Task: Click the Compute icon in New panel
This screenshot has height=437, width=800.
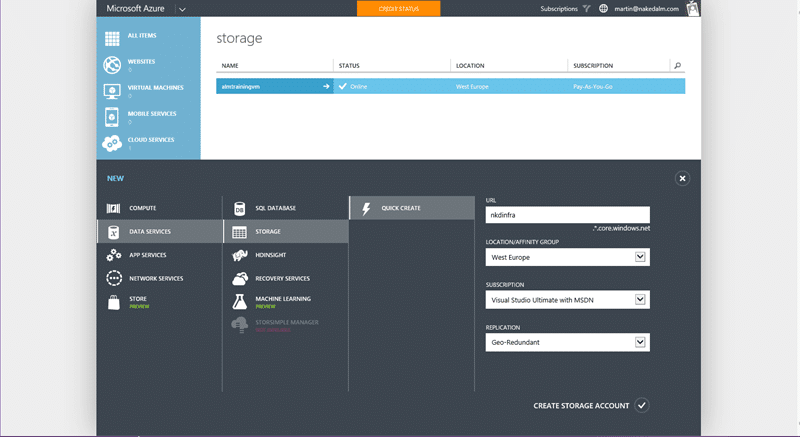Action: click(x=113, y=208)
